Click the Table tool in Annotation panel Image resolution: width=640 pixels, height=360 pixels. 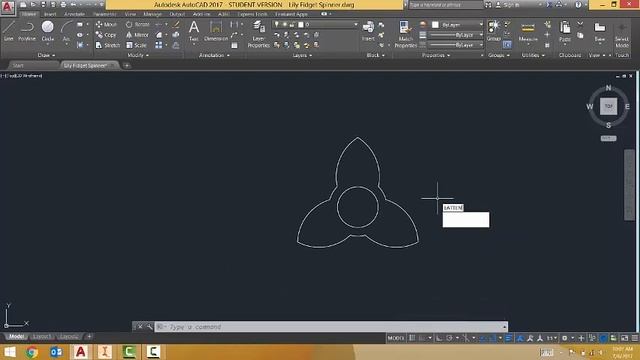pyautogui.click(x=234, y=45)
